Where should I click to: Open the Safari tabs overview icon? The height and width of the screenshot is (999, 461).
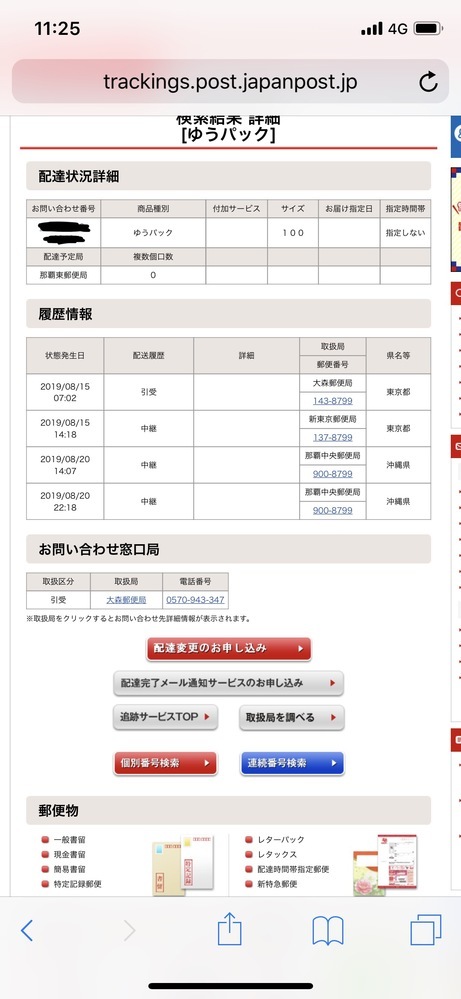pyautogui.click(x=425, y=930)
